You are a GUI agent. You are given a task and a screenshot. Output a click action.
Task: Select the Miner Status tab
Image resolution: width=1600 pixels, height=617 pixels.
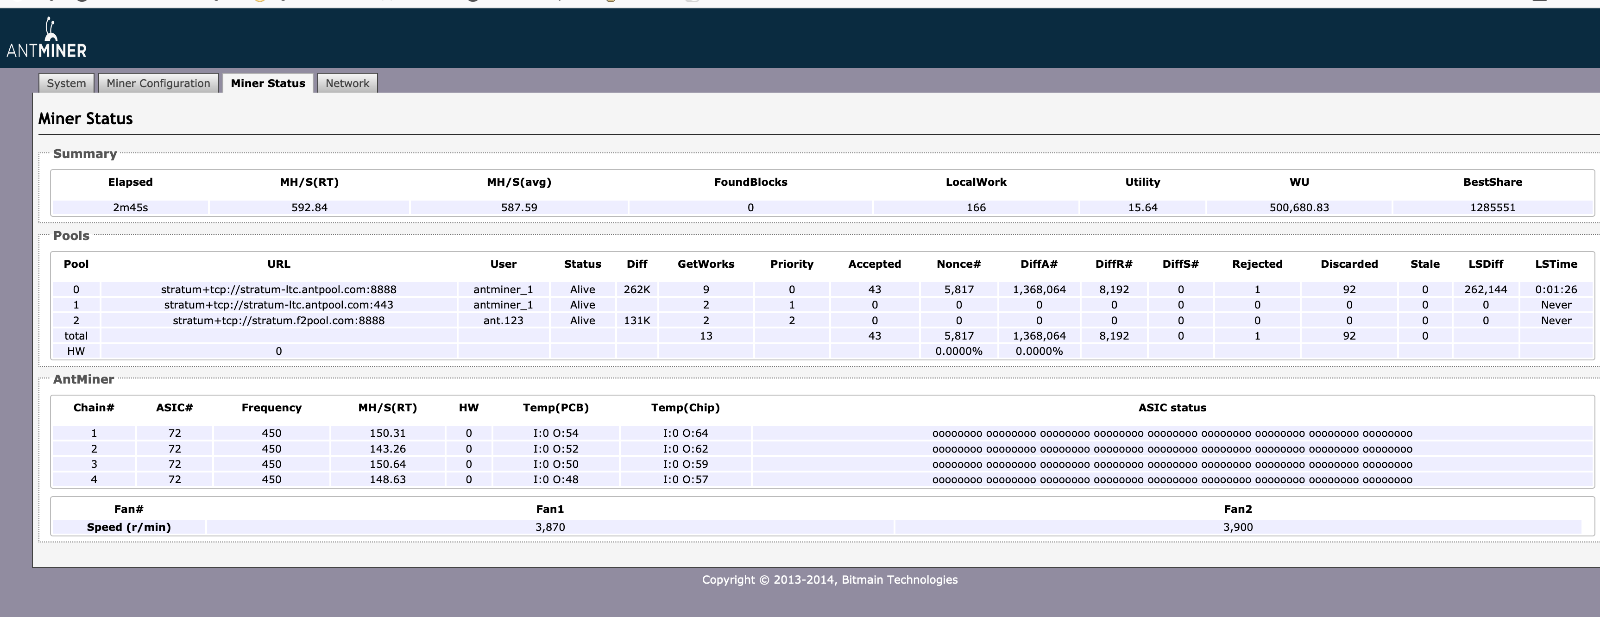pyautogui.click(x=268, y=83)
